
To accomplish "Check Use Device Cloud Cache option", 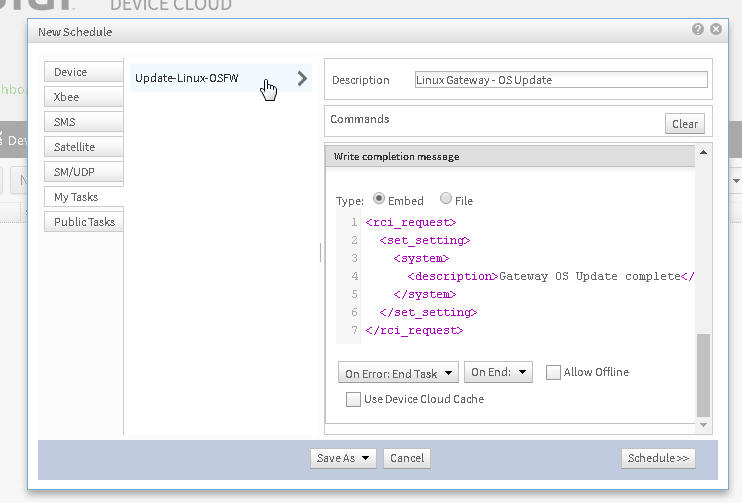I will (353, 399).
